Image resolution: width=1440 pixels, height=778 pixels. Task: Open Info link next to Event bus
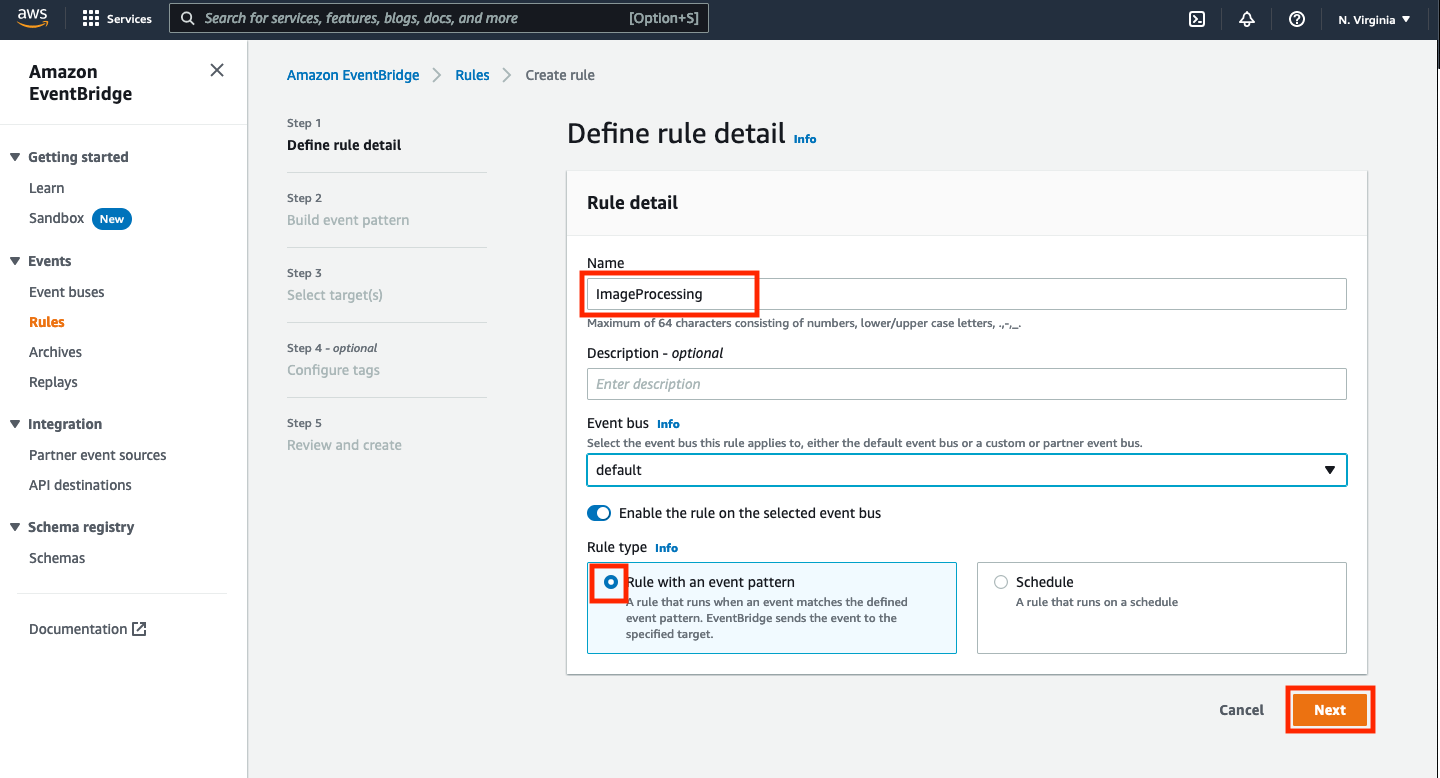(668, 424)
